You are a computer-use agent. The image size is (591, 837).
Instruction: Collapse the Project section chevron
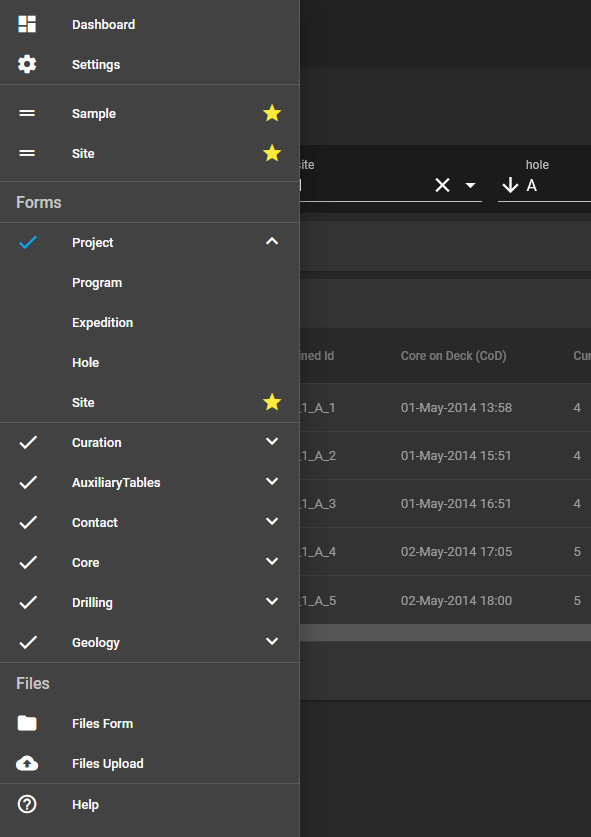point(271,241)
